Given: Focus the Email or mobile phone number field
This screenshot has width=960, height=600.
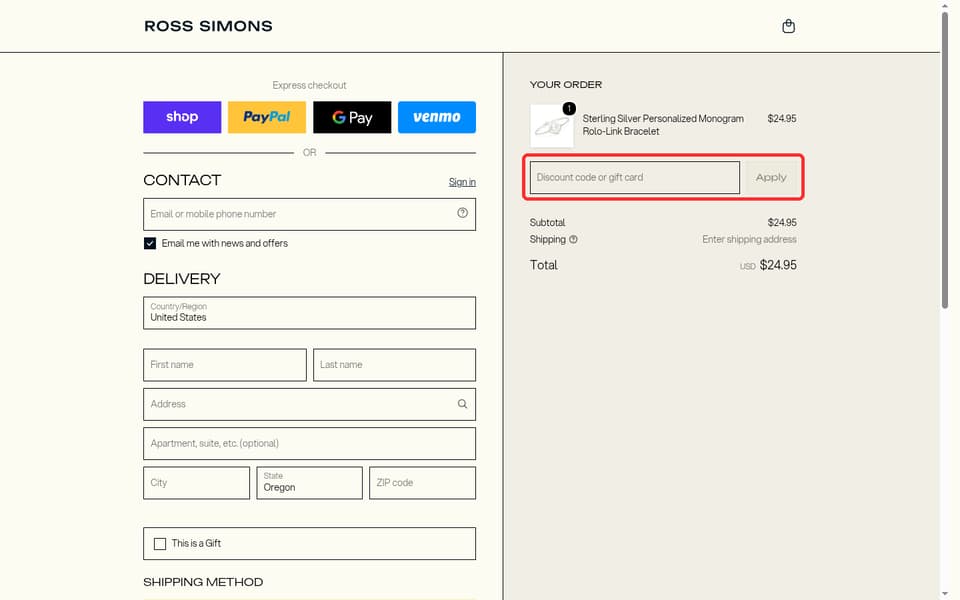Looking at the screenshot, I should pos(309,214).
